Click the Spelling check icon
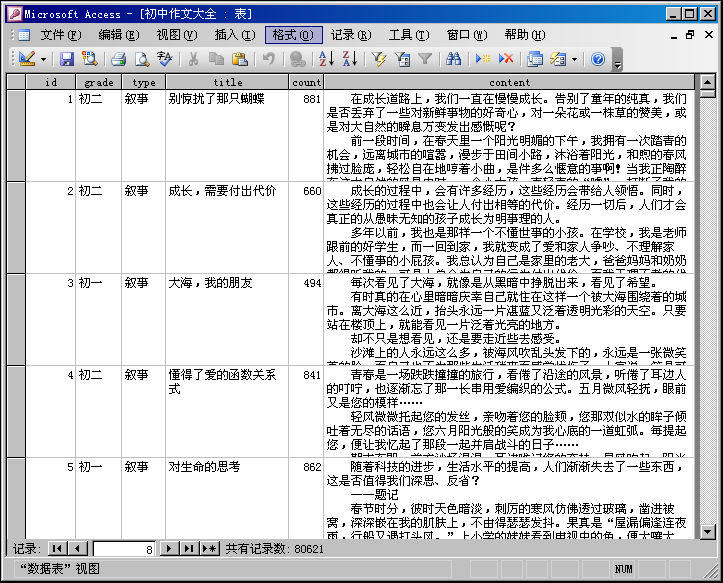Viewport: 723px width, 583px height. [x=165, y=59]
